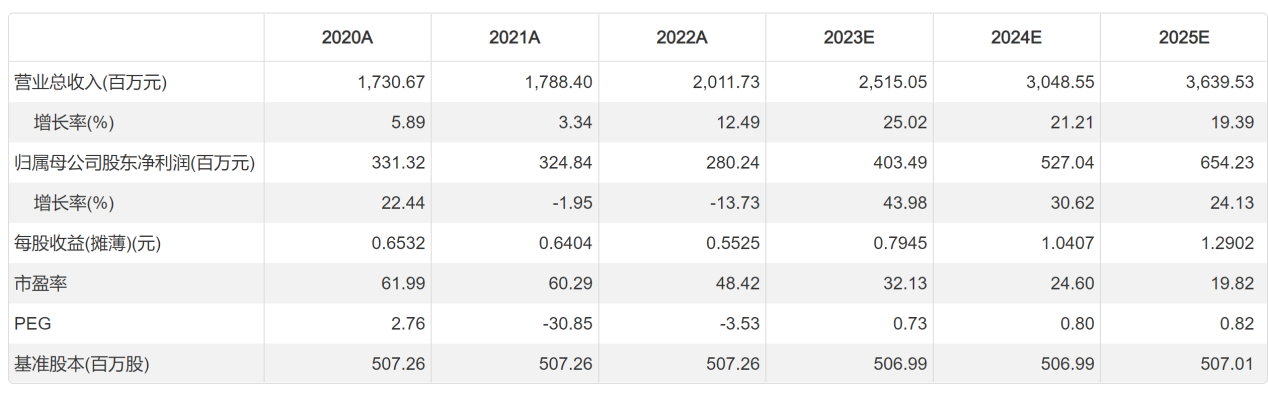Select the 市盈率 row label
1268x394 pixels.
40,284
